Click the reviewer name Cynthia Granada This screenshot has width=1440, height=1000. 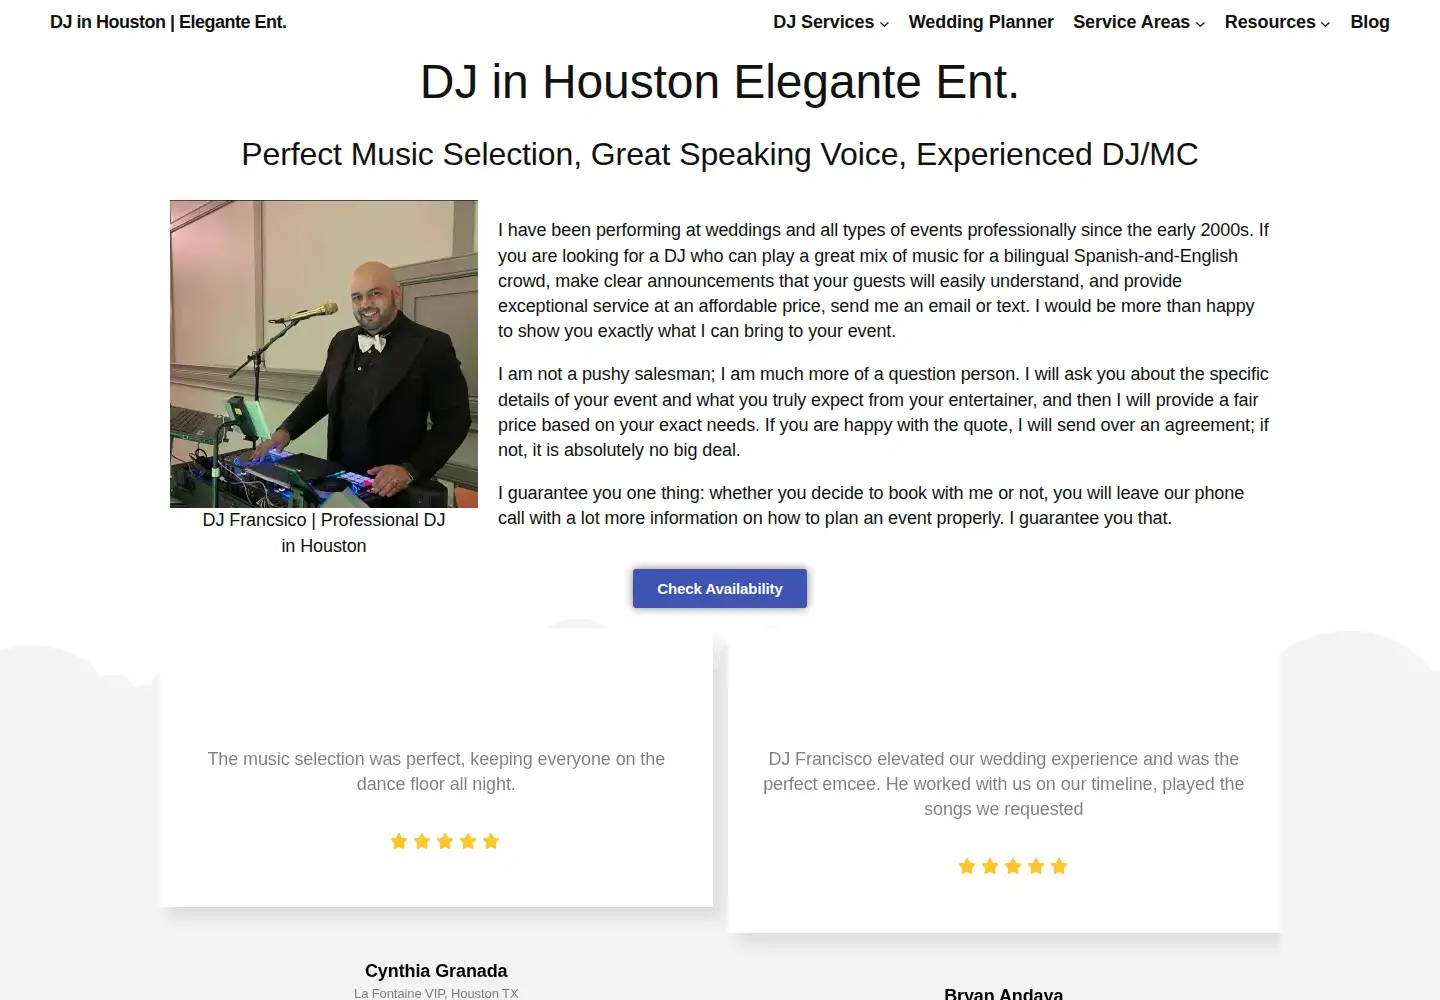pyautogui.click(x=436, y=971)
